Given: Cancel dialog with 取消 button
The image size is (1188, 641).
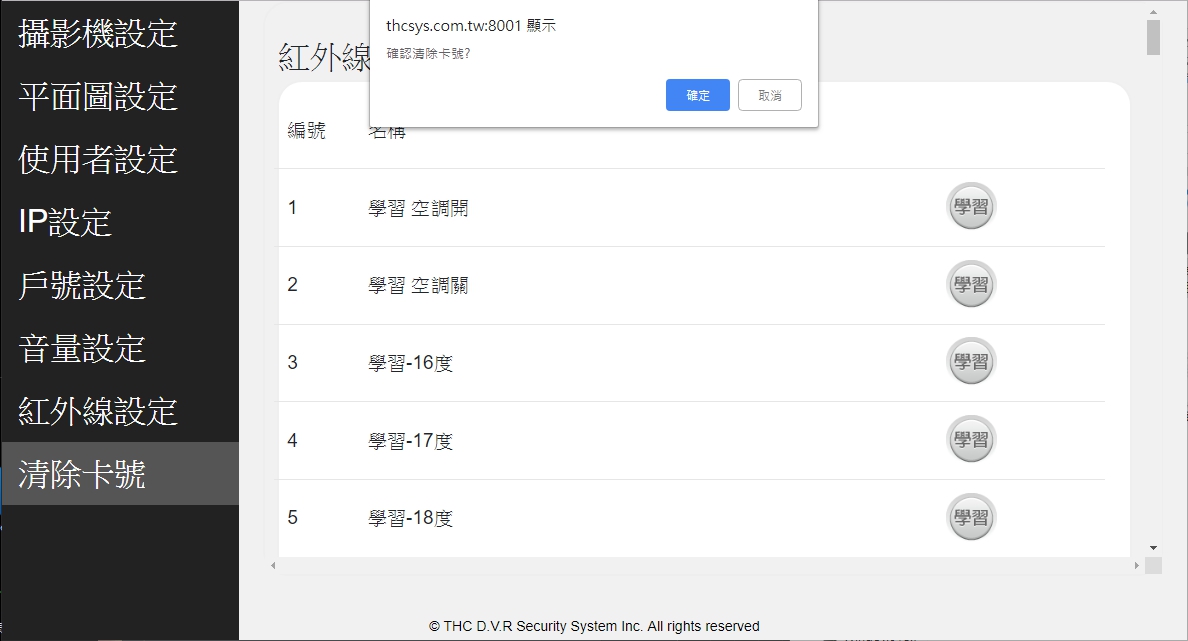Looking at the screenshot, I should (769, 95).
